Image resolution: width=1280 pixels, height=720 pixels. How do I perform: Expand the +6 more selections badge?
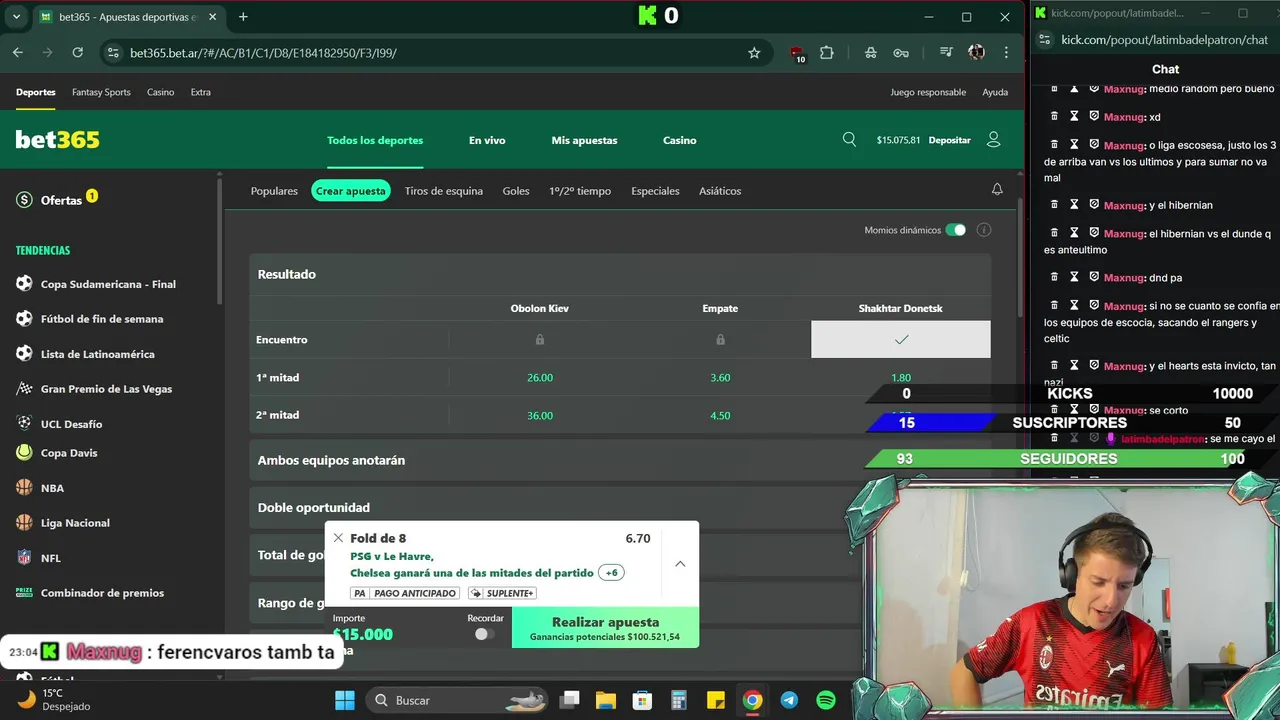point(611,573)
